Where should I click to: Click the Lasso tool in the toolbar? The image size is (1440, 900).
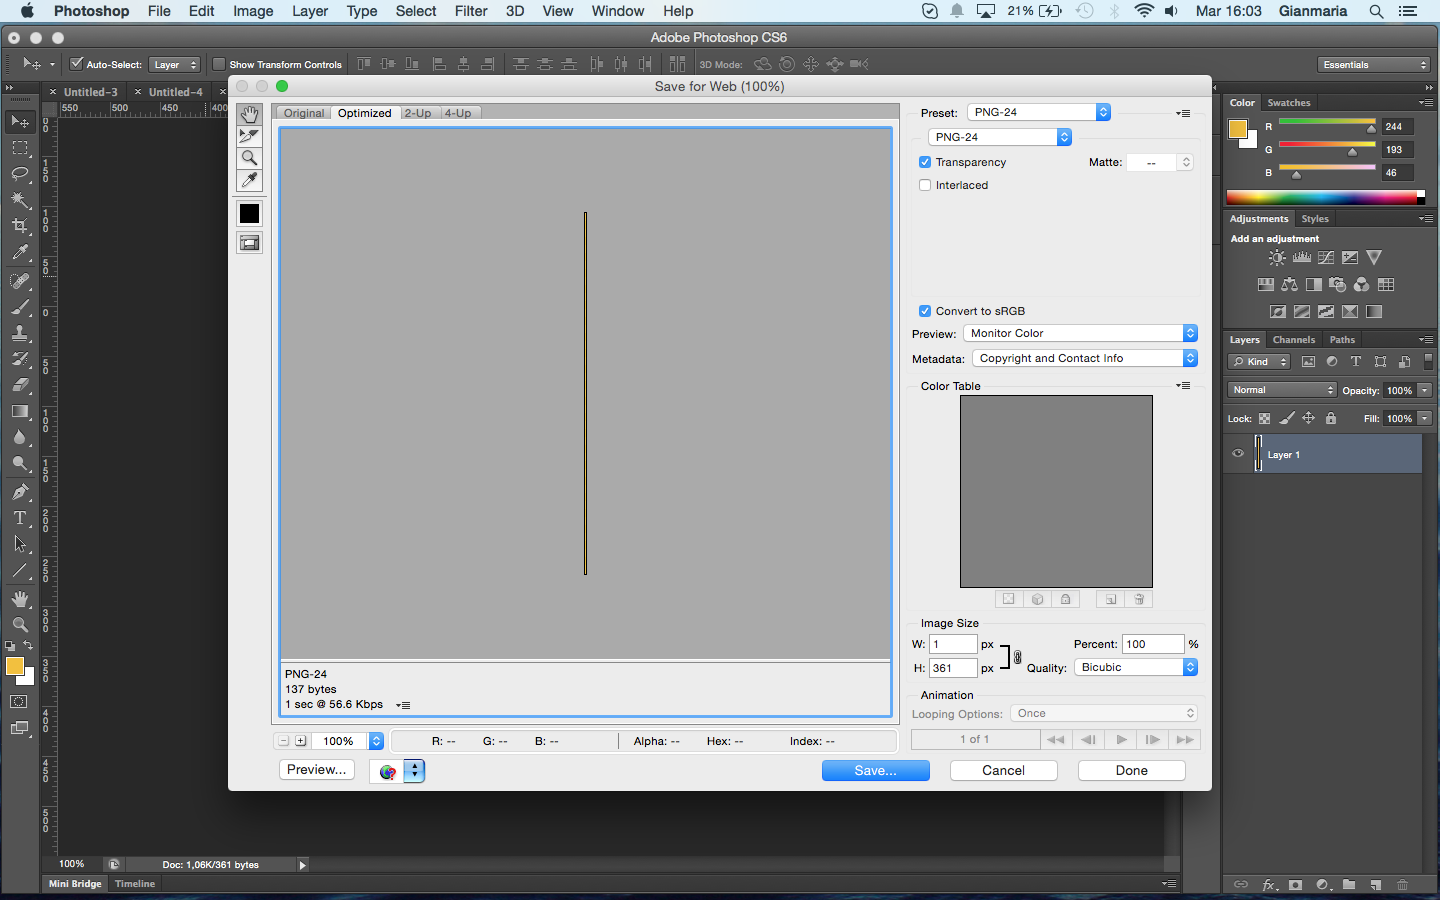point(19,174)
